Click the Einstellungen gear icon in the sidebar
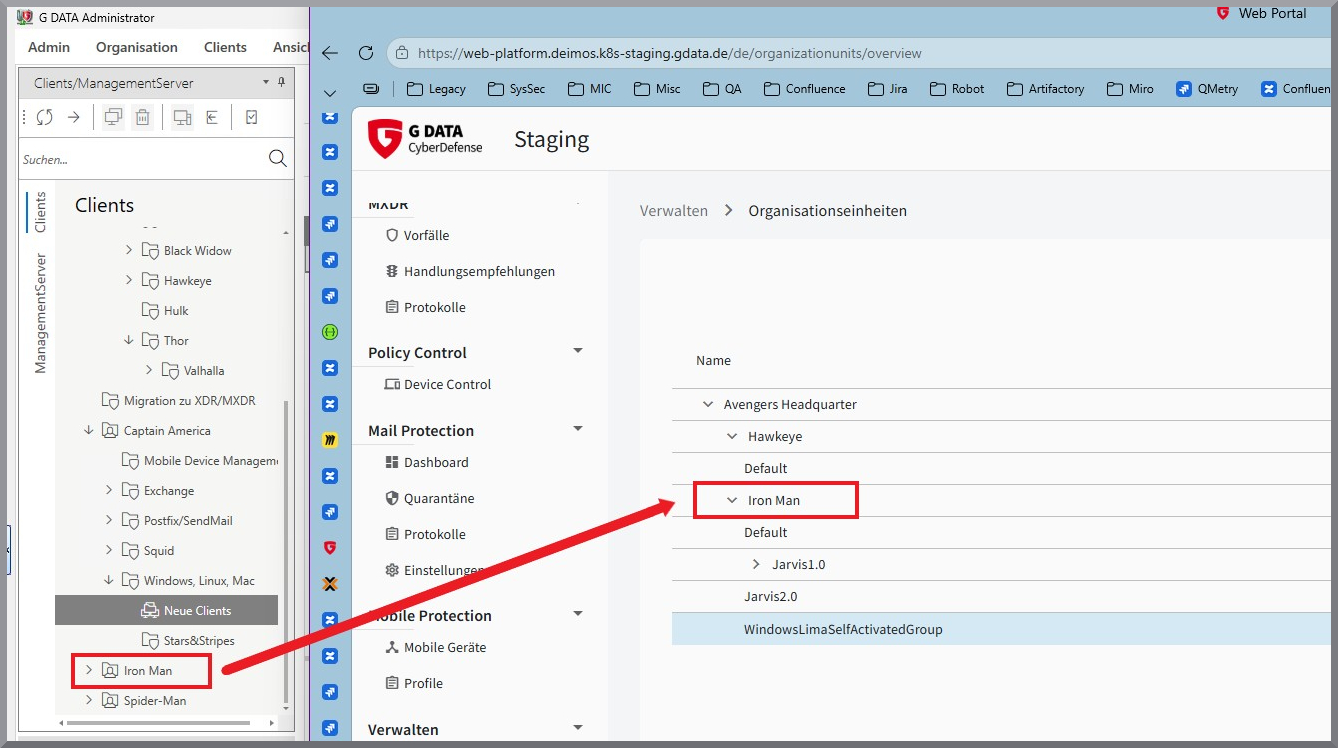The image size is (1338, 748). pos(392,570)
